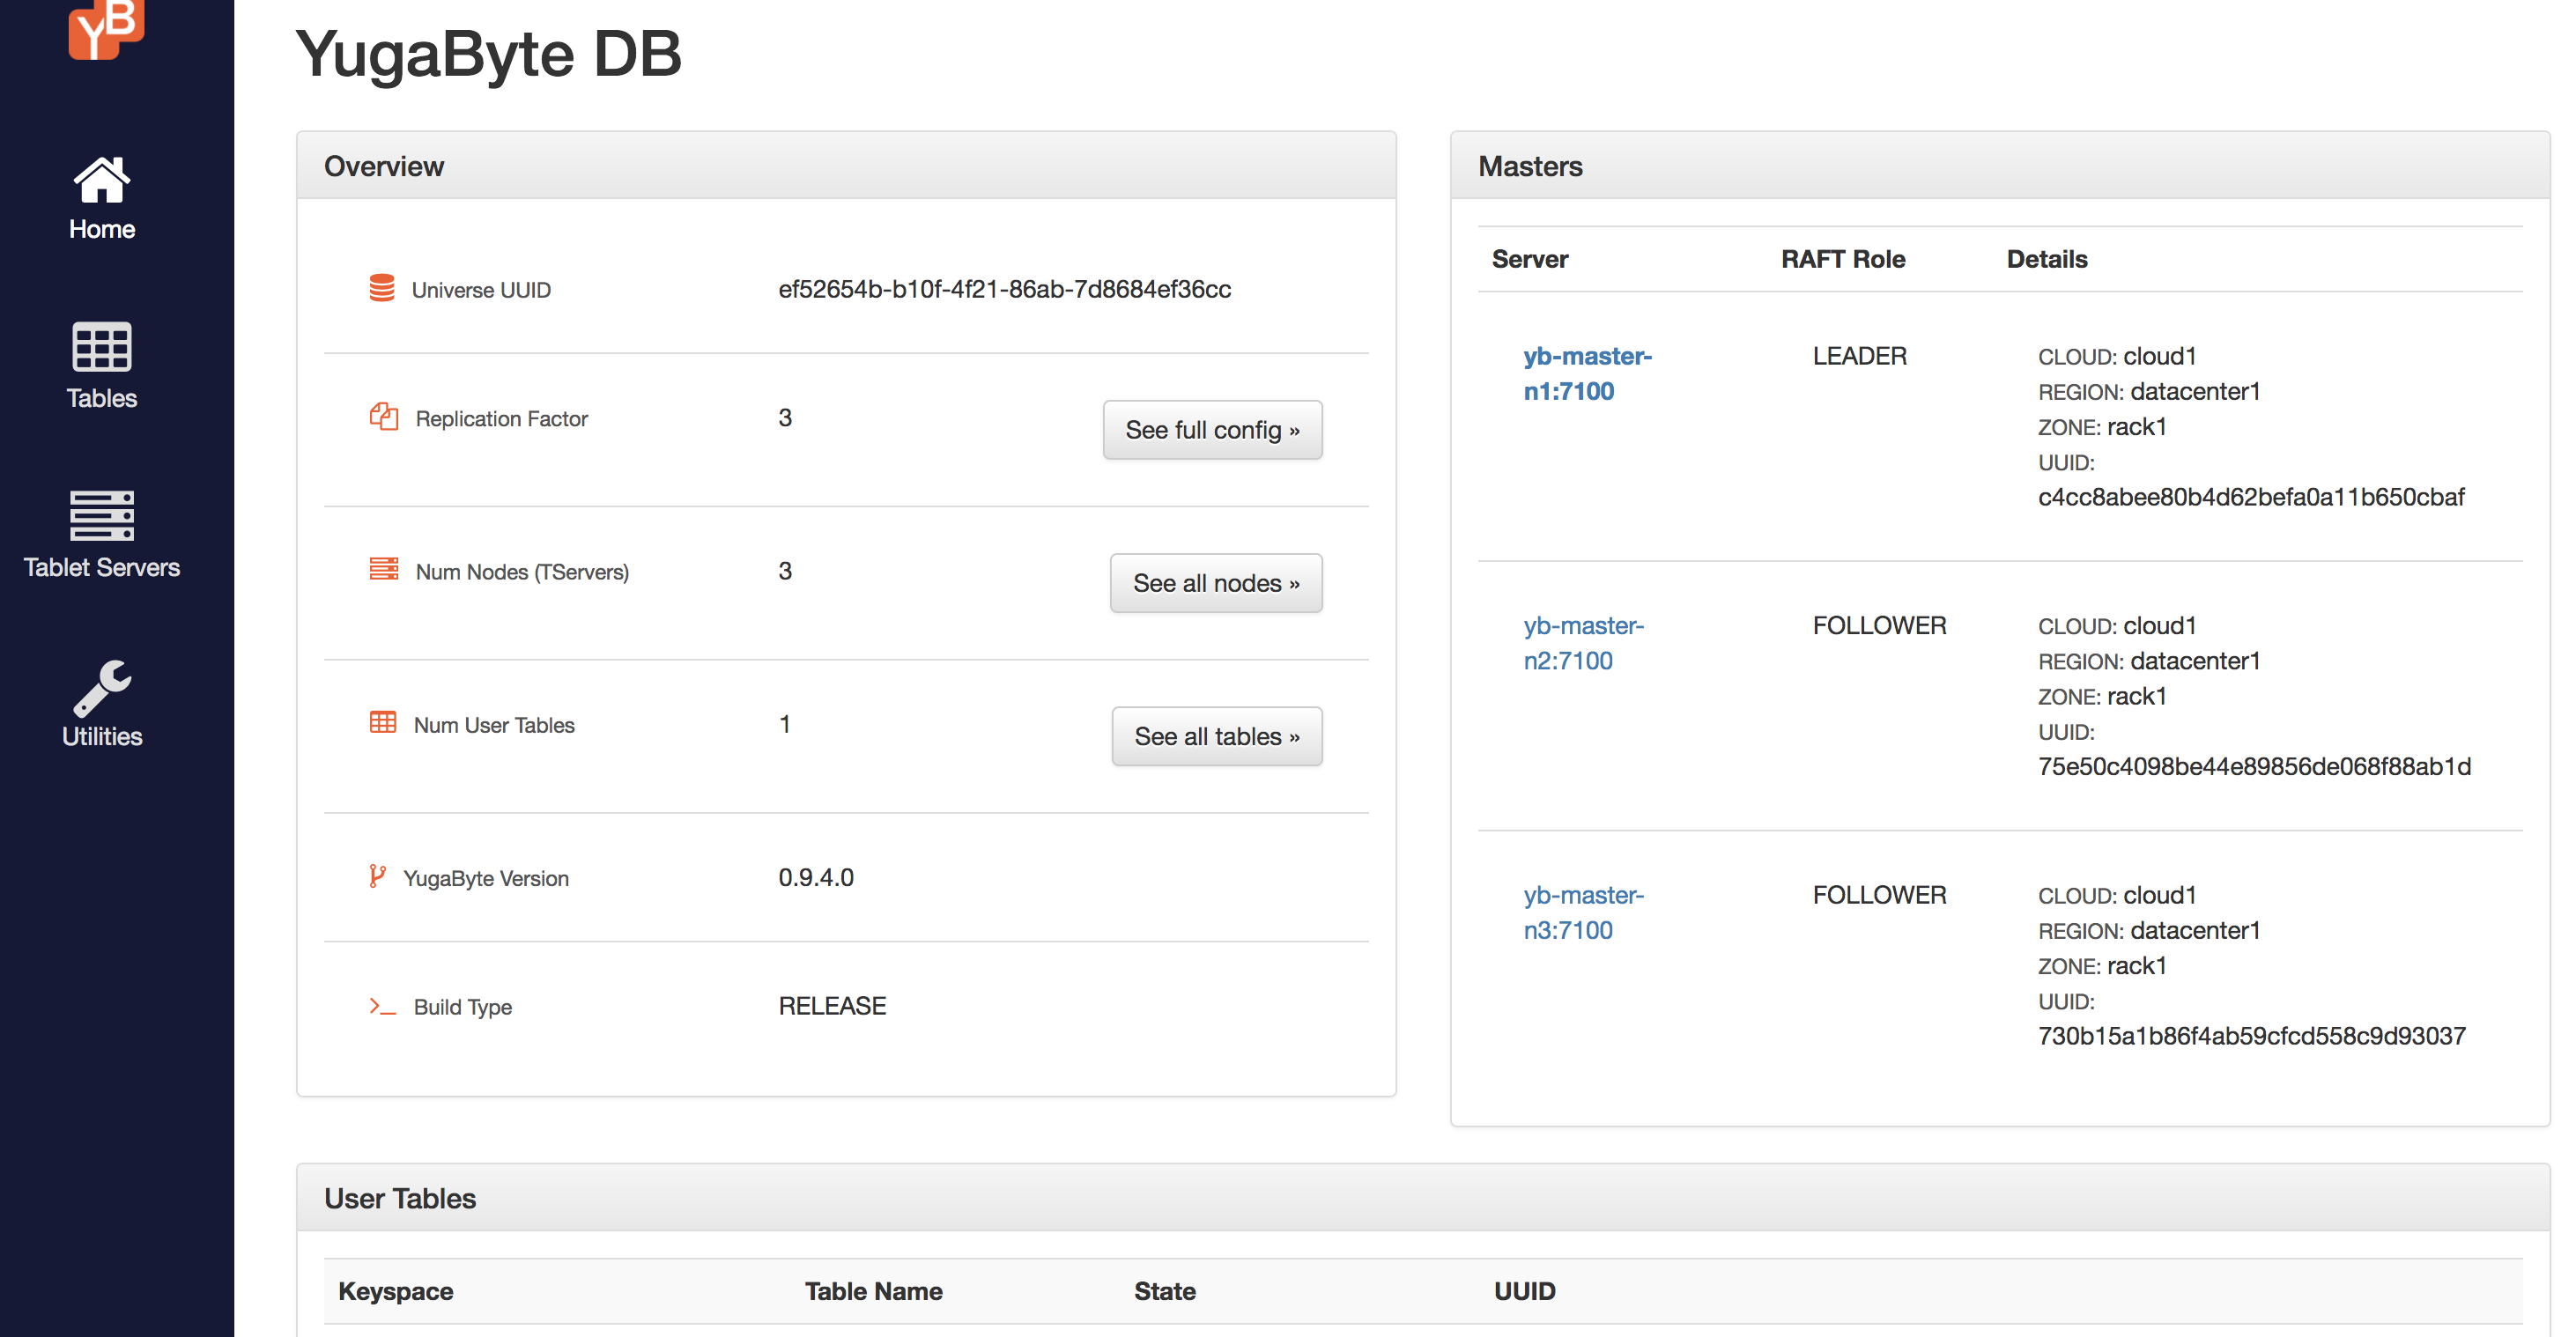
Task: Click the State column header
Action: (1165, 1291)
